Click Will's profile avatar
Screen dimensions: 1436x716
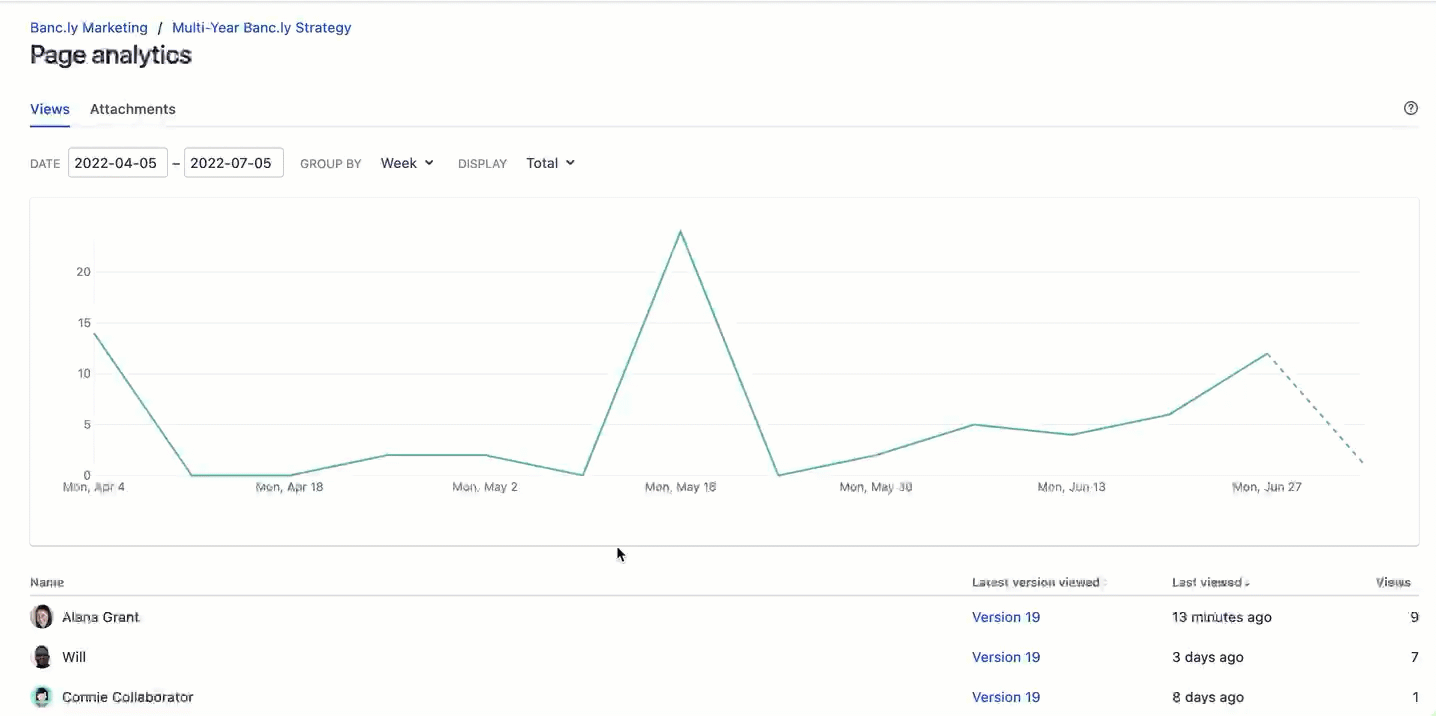(41, 657)
